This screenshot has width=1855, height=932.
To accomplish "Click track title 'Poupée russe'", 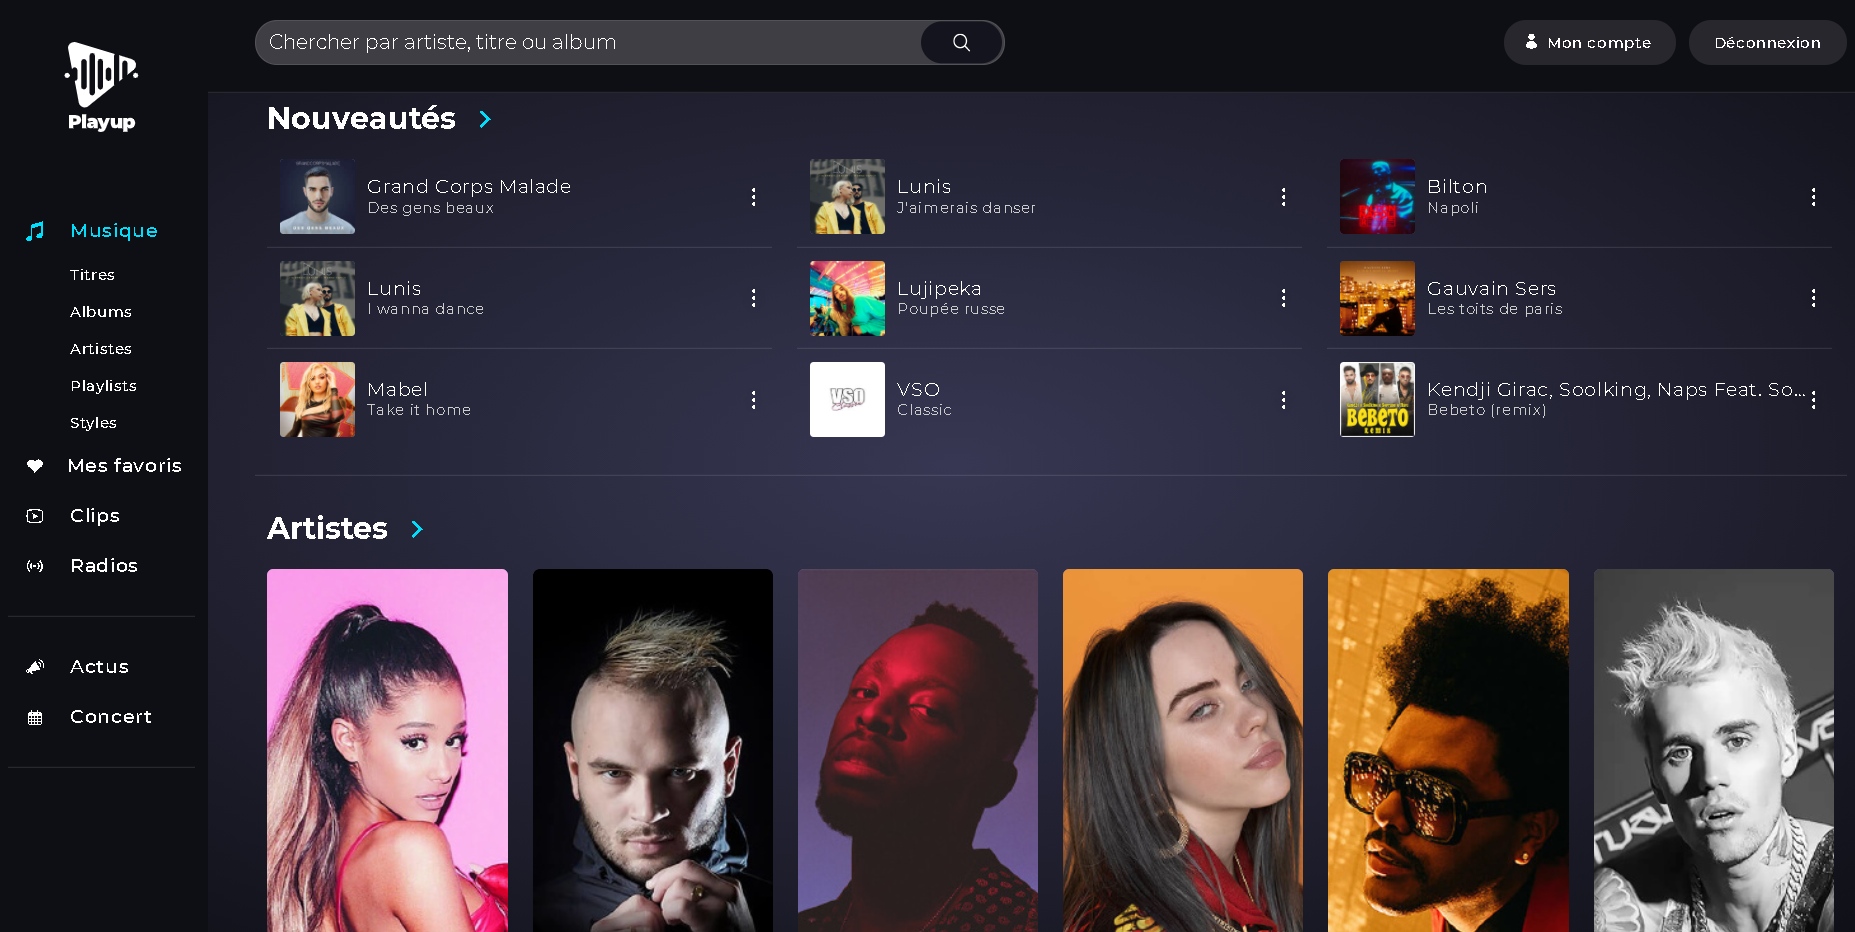I will coord(951,309).
